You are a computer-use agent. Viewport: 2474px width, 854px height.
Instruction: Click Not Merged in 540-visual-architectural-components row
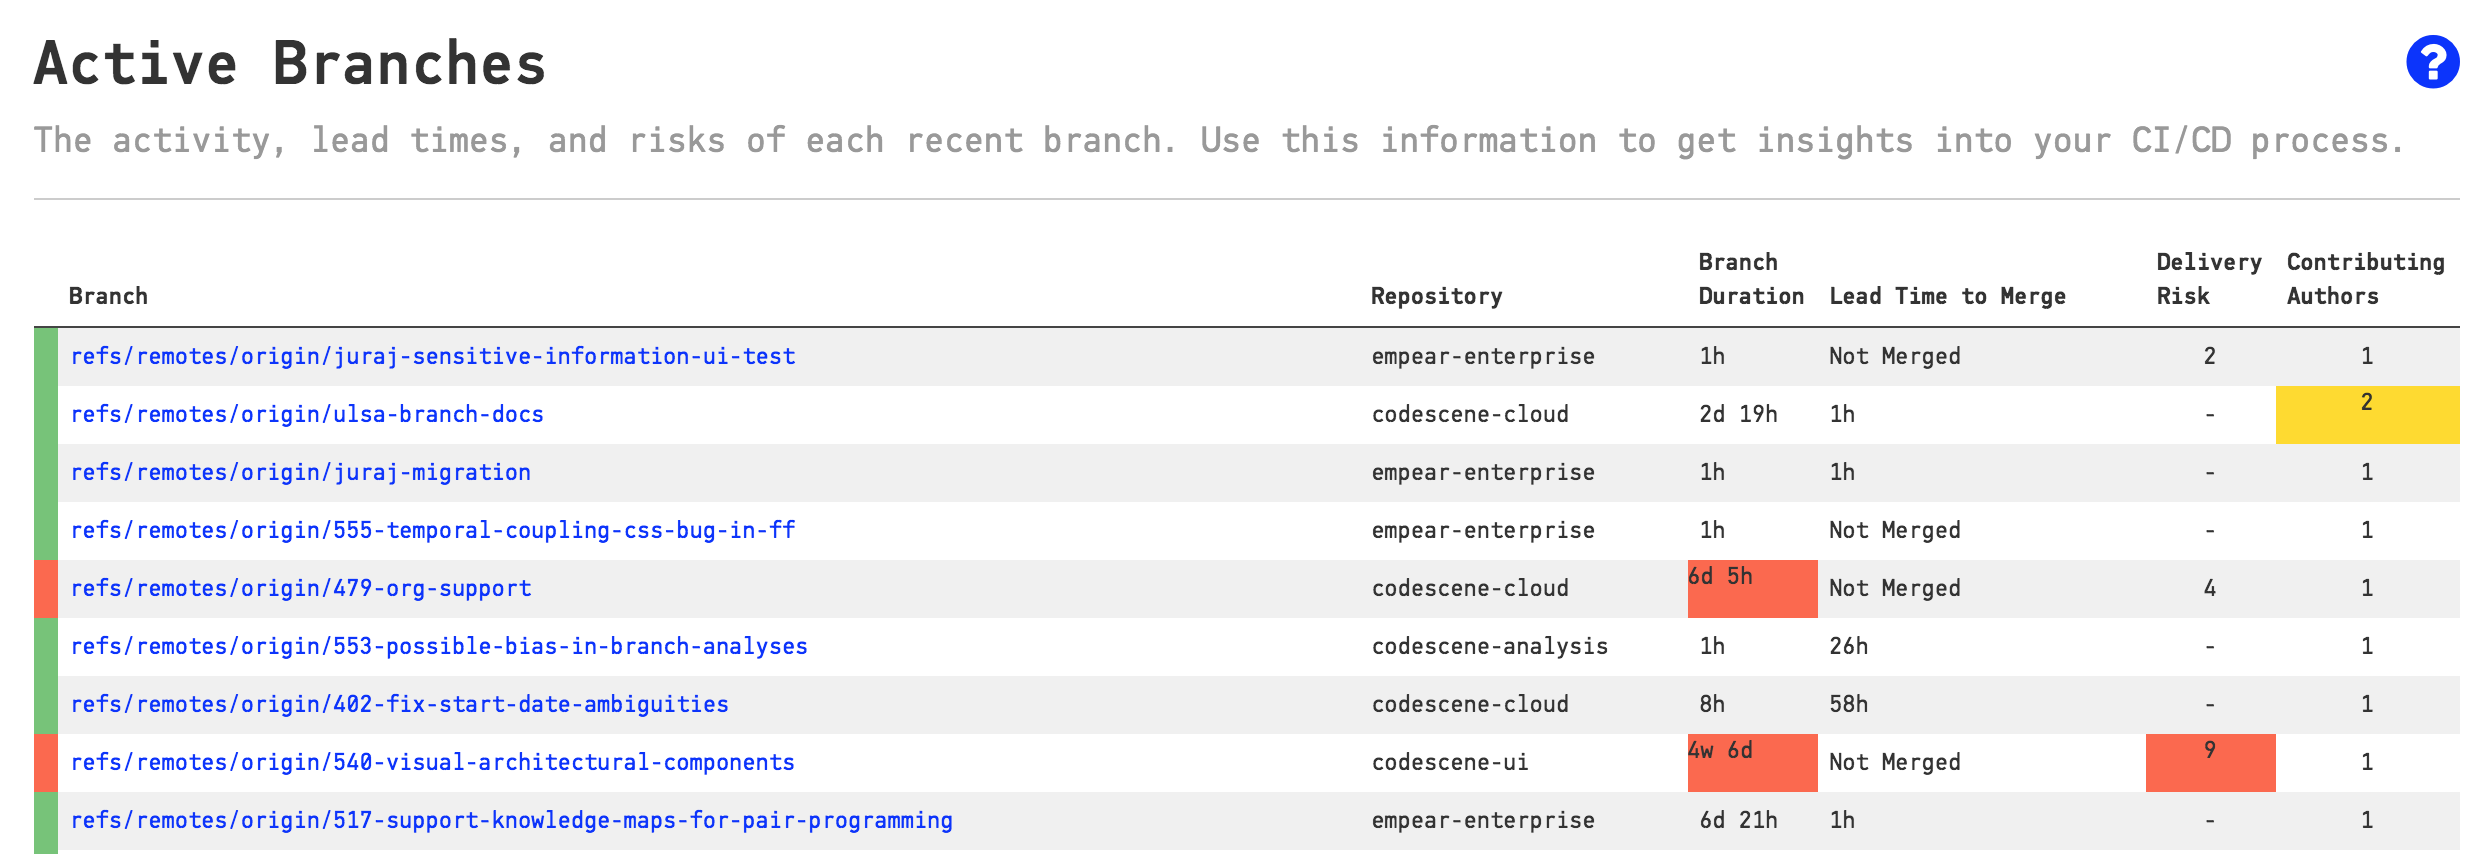click(1894, 762)
